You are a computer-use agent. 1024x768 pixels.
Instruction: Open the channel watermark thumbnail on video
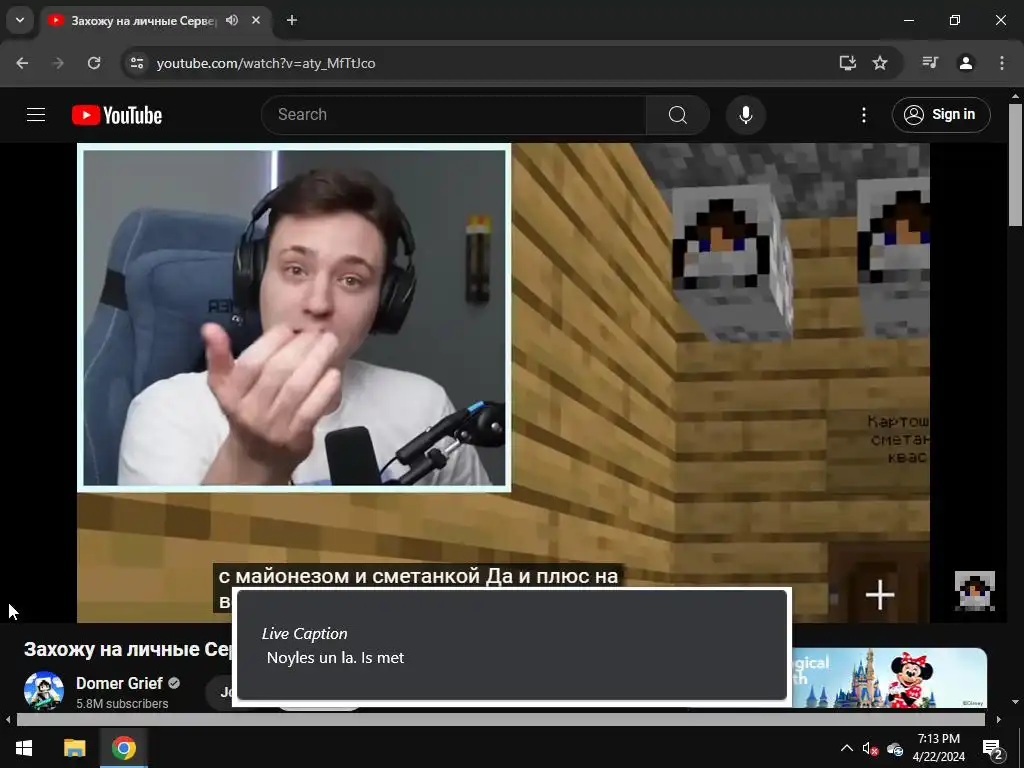975,591
